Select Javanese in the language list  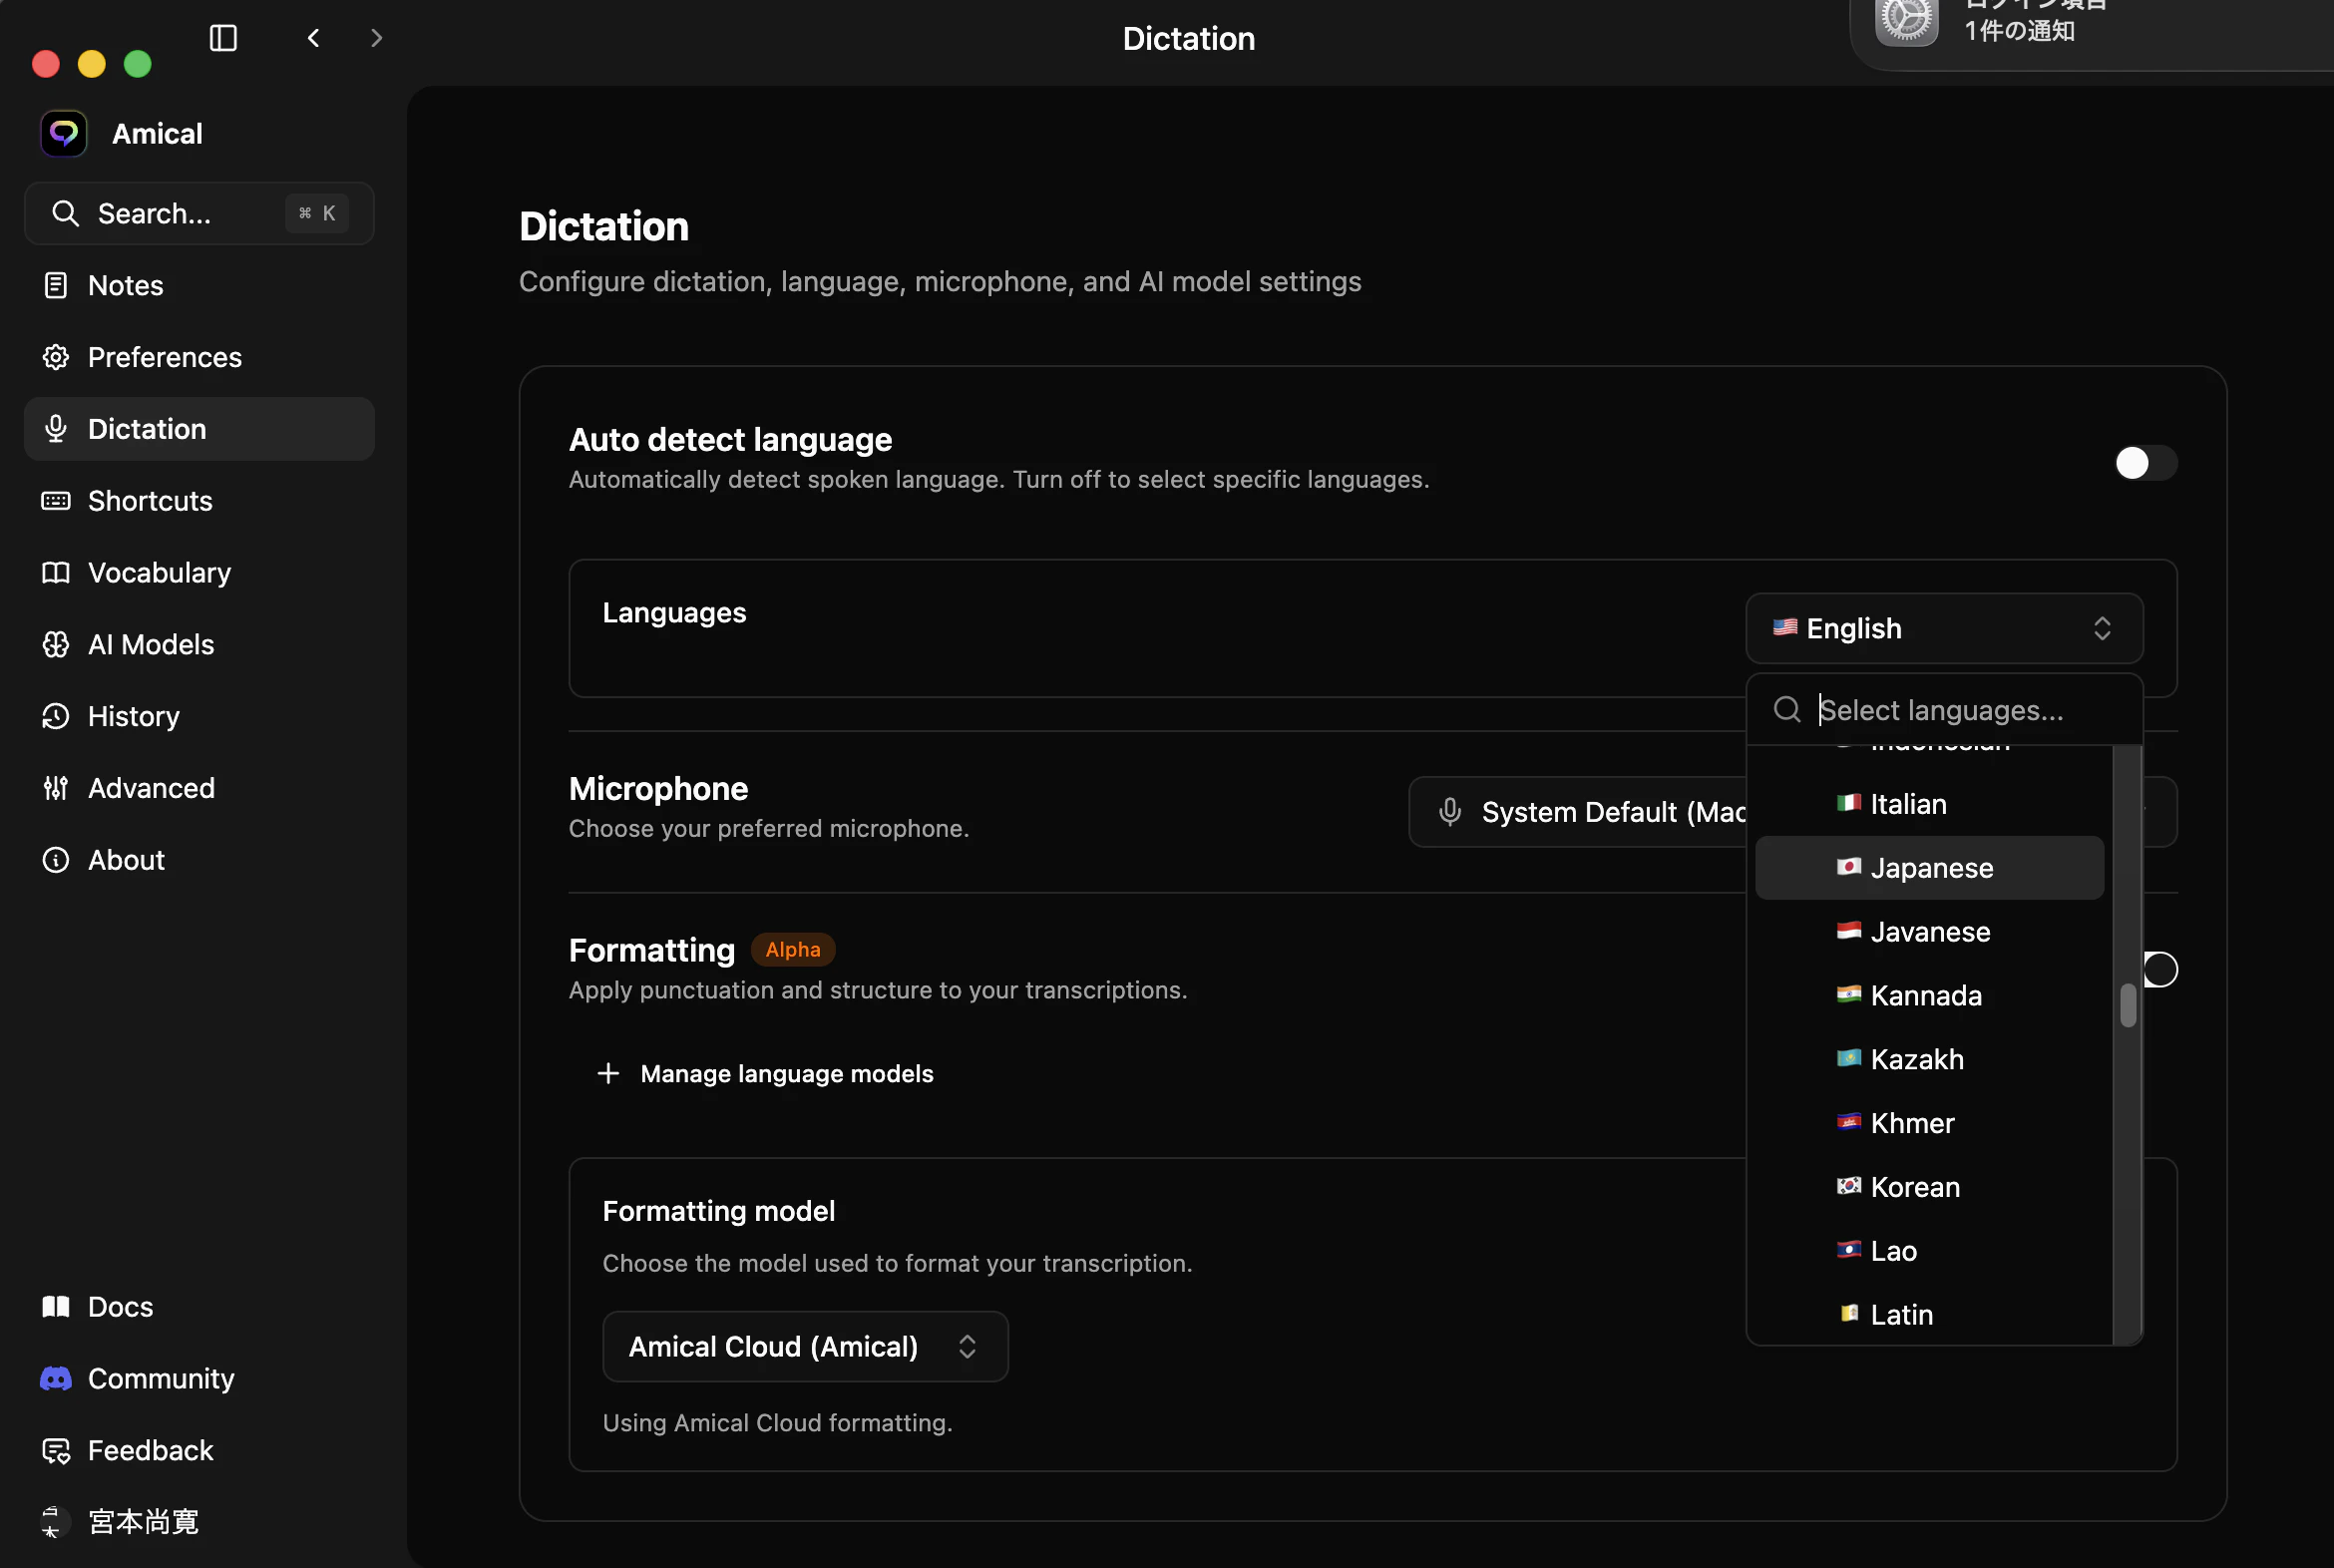click(1929, 931)
